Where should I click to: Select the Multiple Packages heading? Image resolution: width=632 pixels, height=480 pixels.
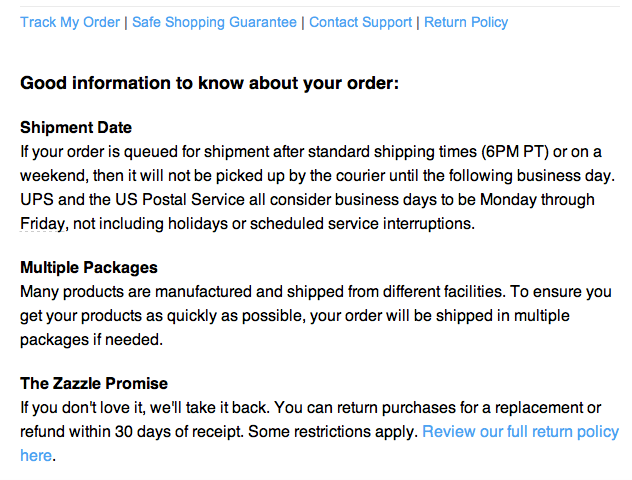[x=89, y=268]
